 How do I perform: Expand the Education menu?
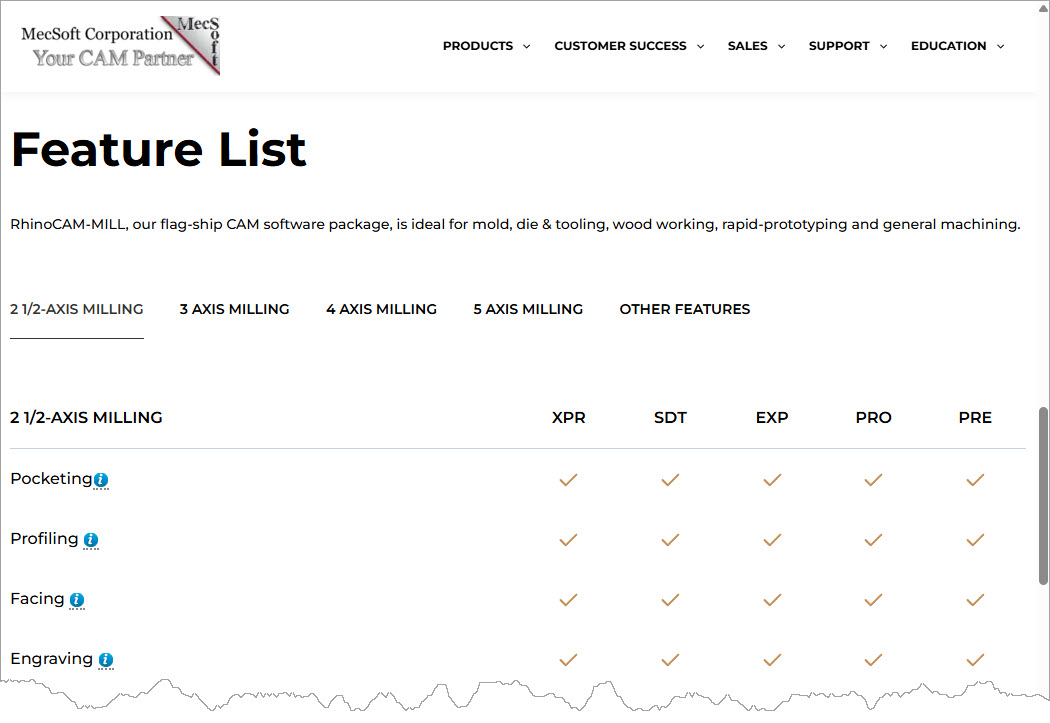pyautogui.click(x=957, y=46)
